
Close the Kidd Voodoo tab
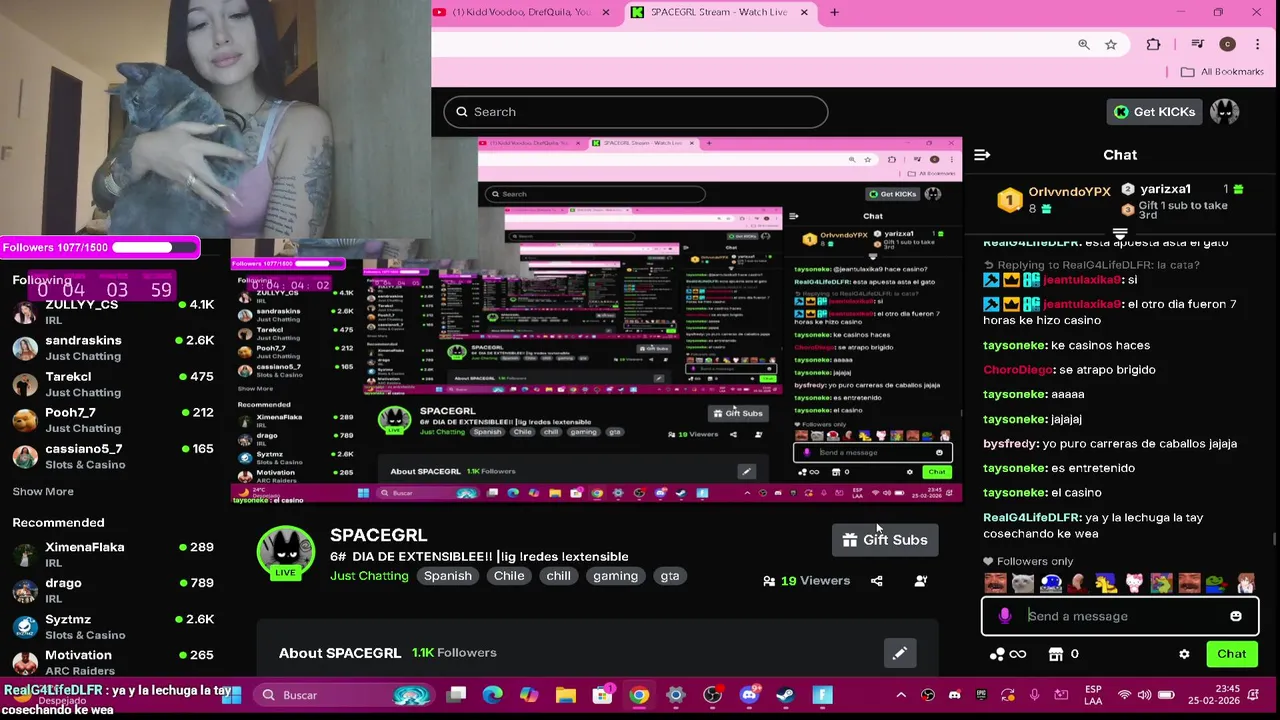pyautogui.click(x=605, y=12)
